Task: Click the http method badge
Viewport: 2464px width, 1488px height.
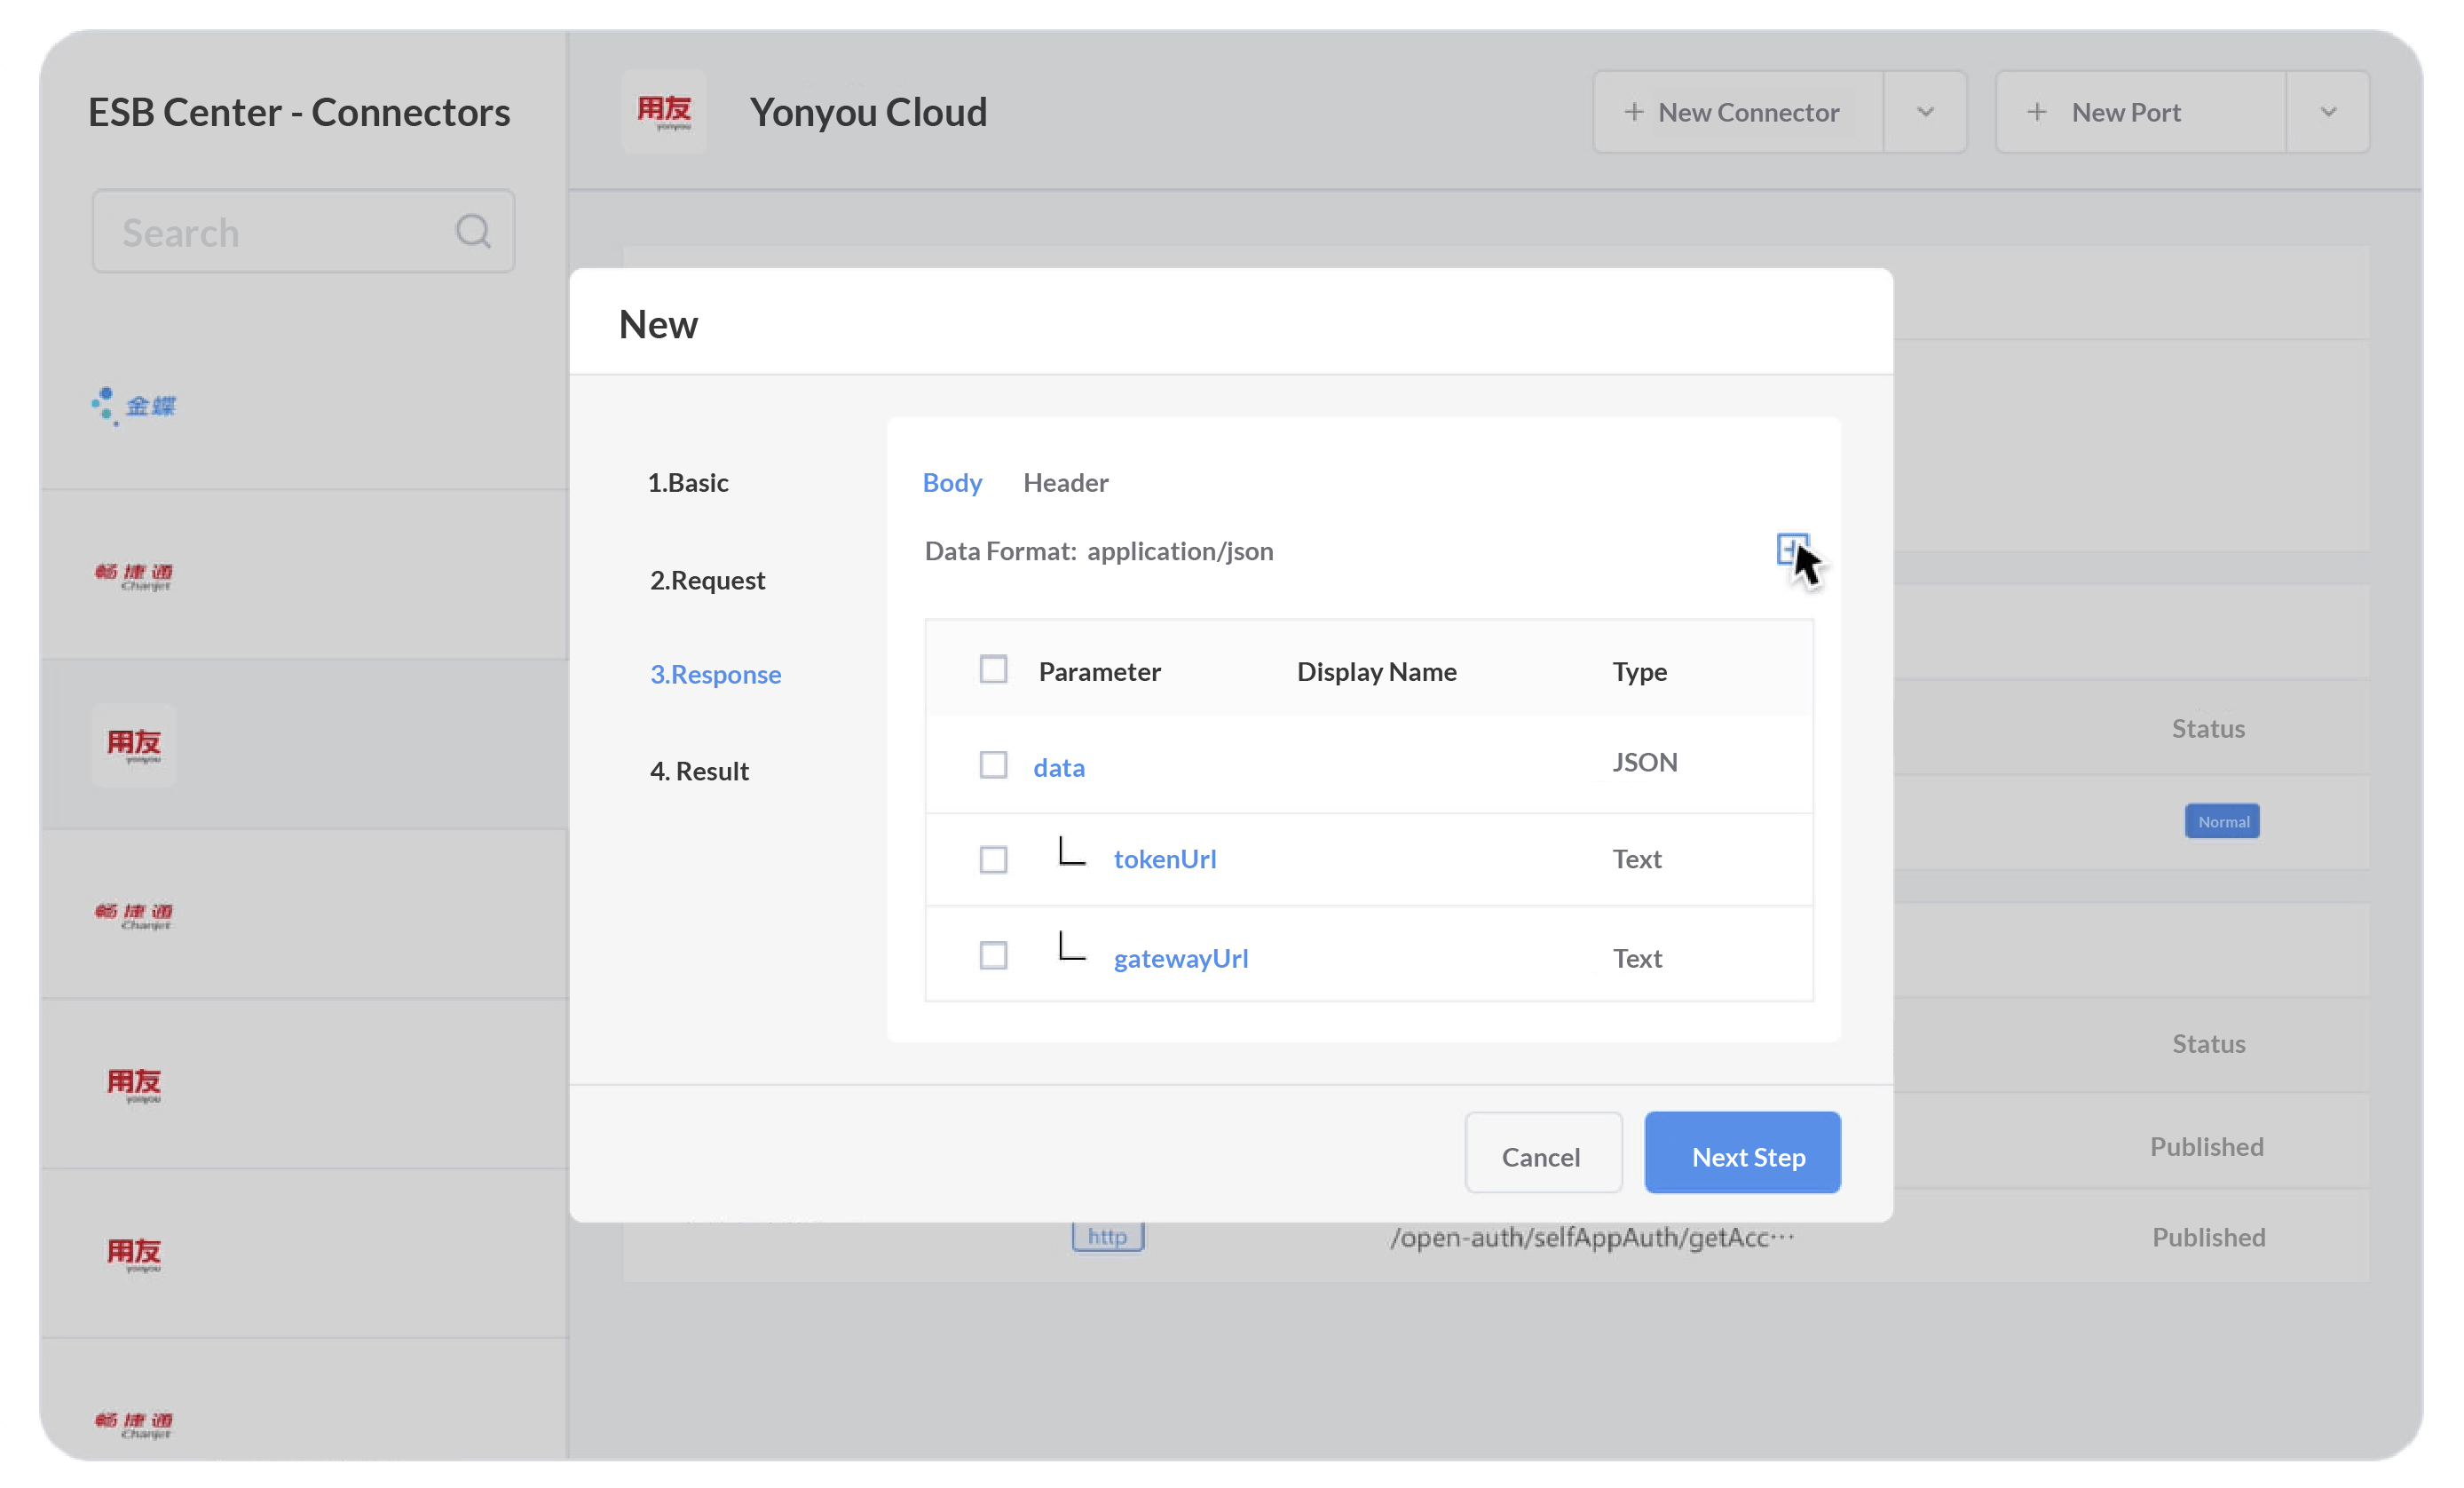Action: (1107, 1236)
